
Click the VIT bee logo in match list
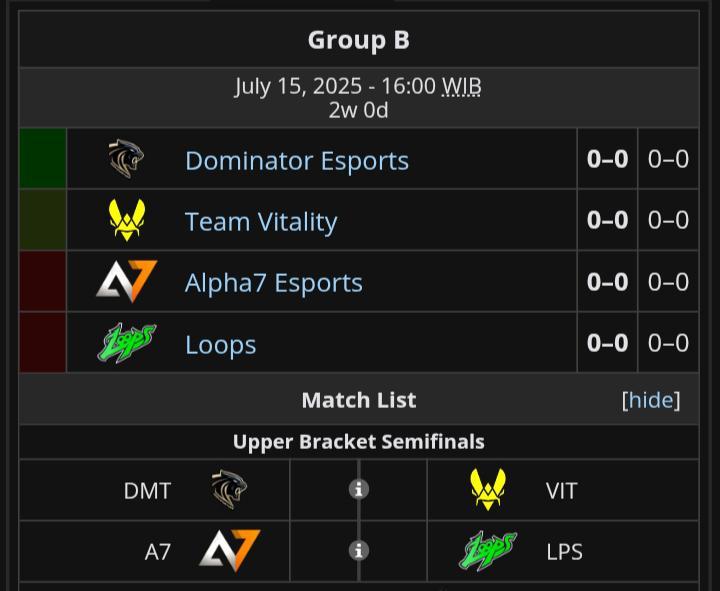tap(488, 490)
